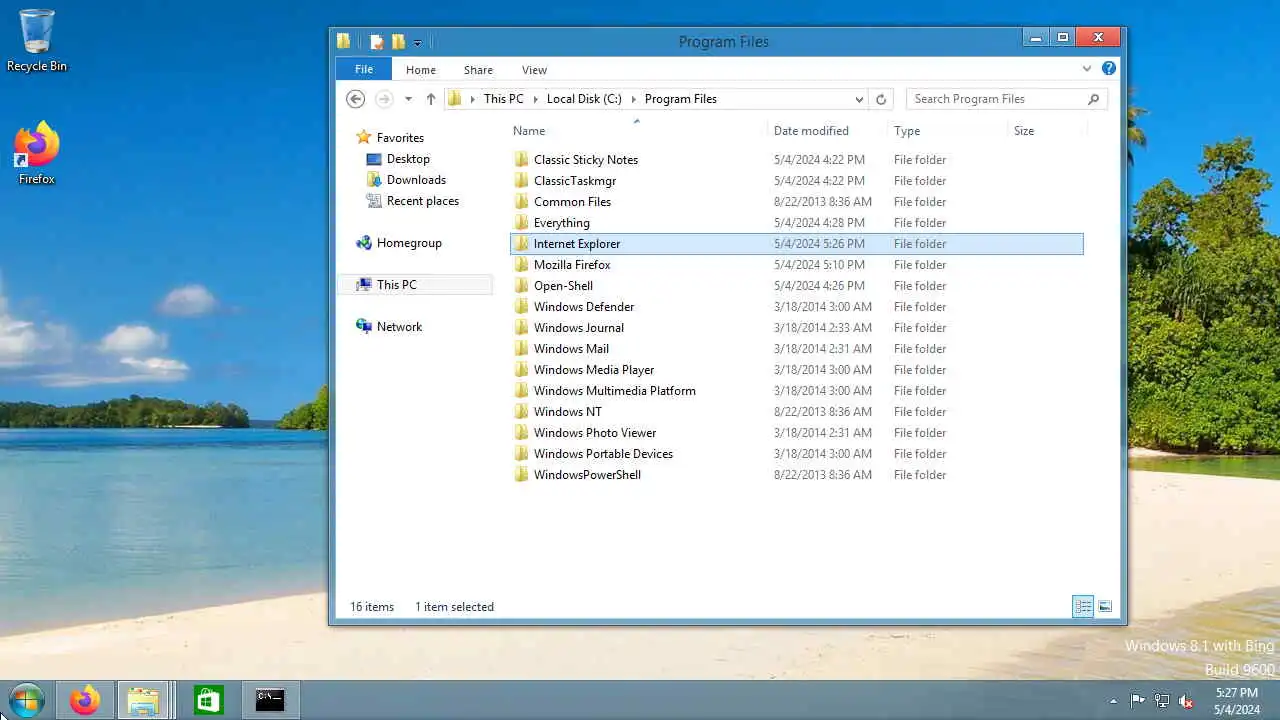Open the recent locations dropdown
This screenshot has width=1280, height=720.
(408, 99)
